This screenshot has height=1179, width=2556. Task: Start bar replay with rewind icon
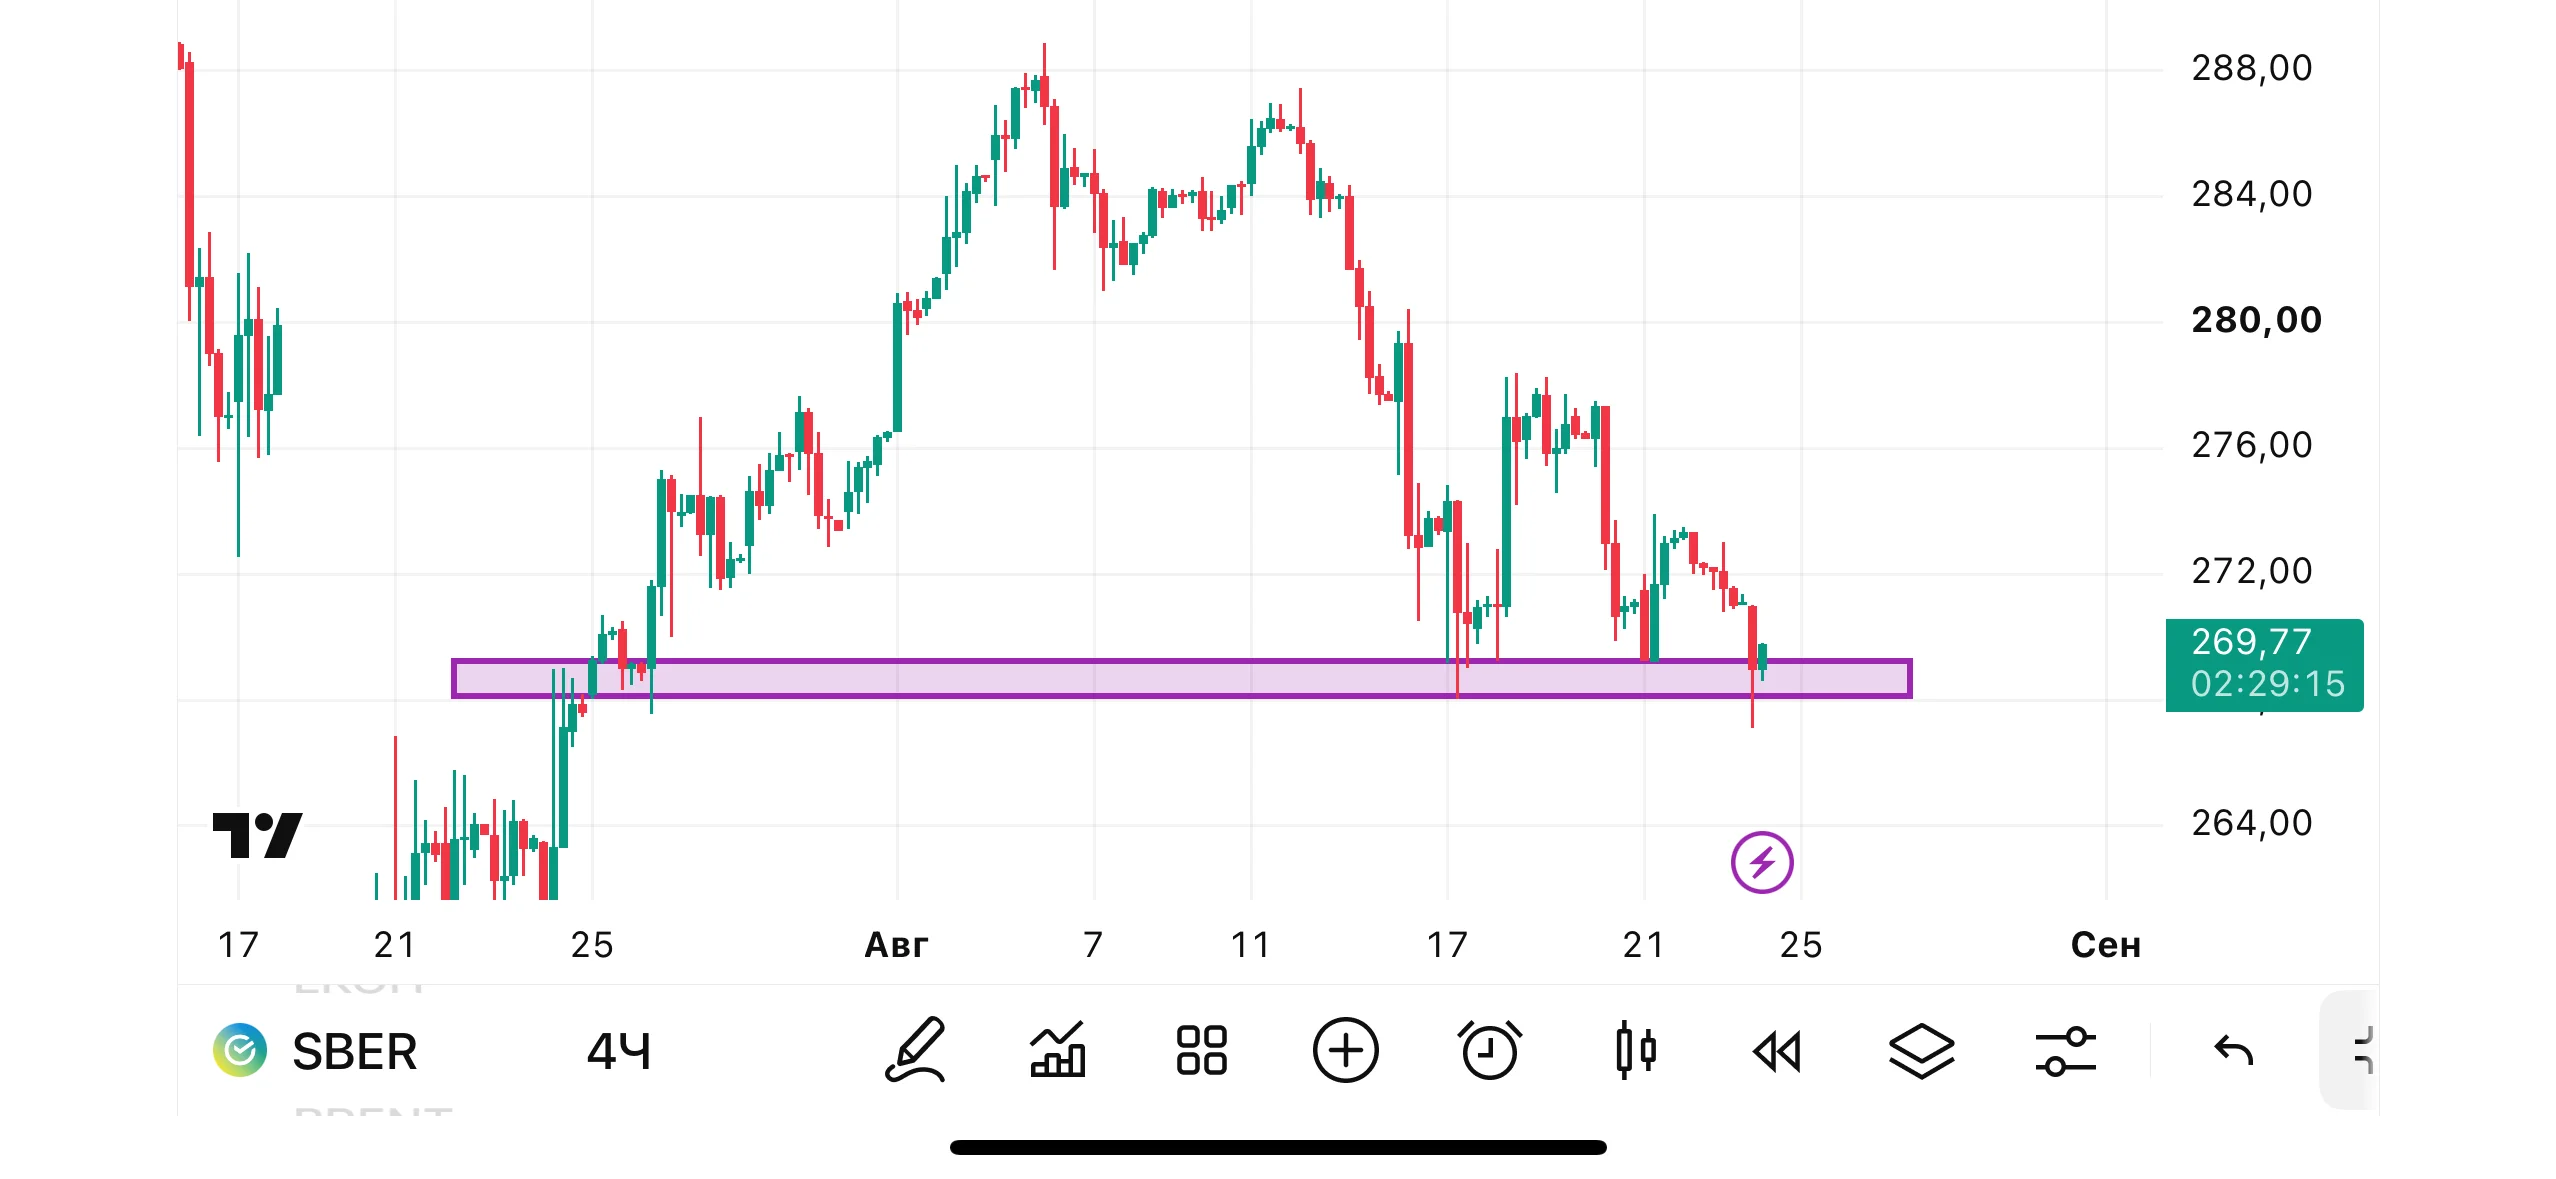pos(1777,1052)
